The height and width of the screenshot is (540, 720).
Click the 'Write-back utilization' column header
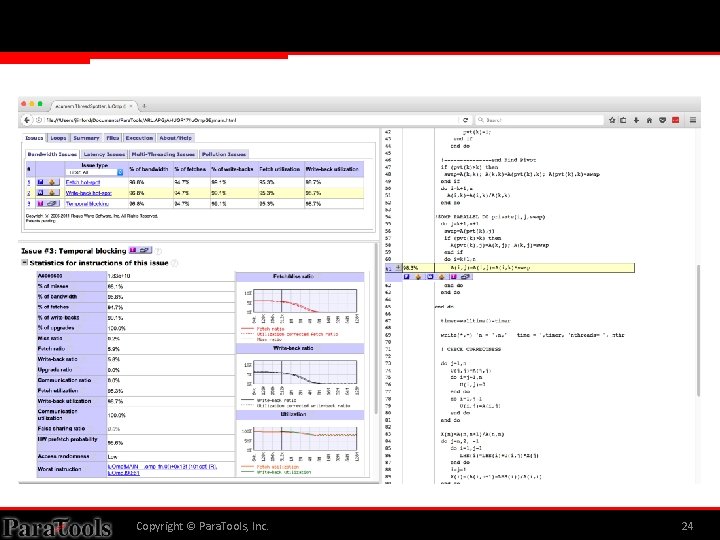(332, 169)
